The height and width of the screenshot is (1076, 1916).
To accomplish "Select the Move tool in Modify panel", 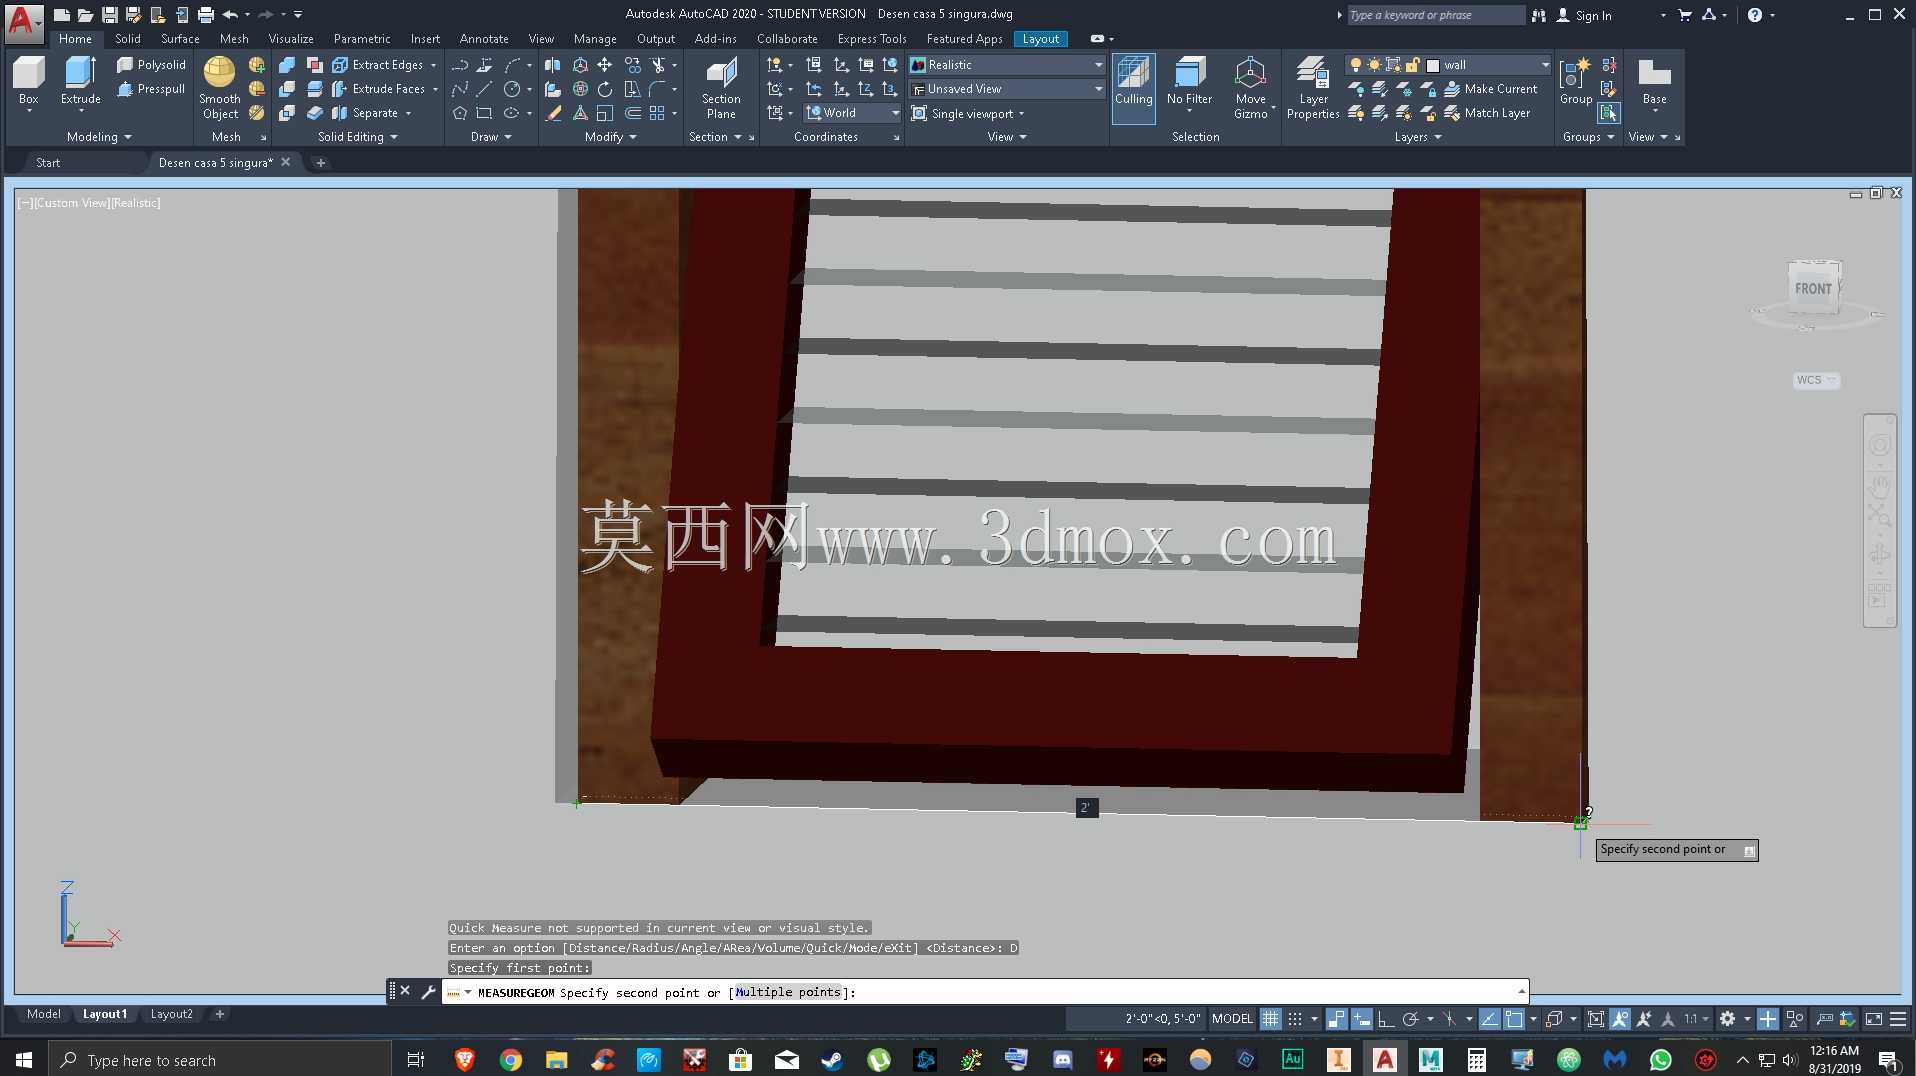I will pyautogui.click(x=605, y=65).
